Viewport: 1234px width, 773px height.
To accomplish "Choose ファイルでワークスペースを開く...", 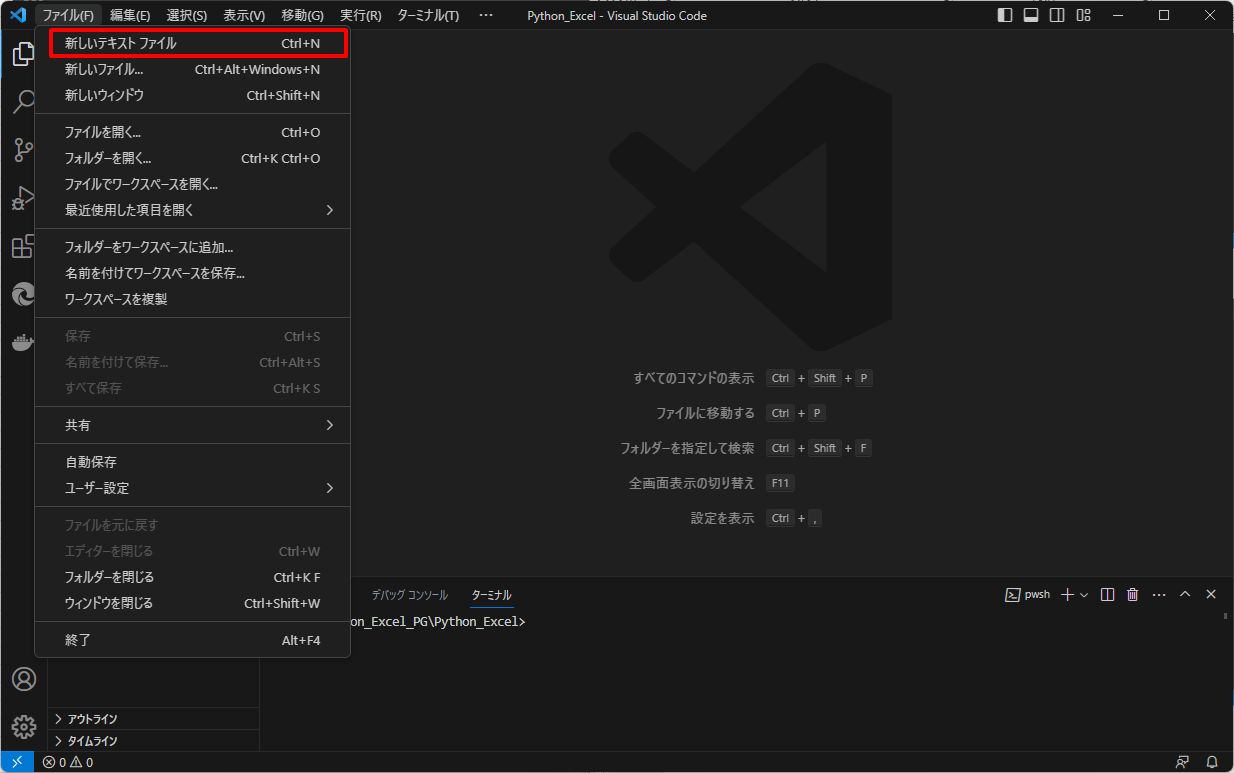I will click(x=192, y=184).
